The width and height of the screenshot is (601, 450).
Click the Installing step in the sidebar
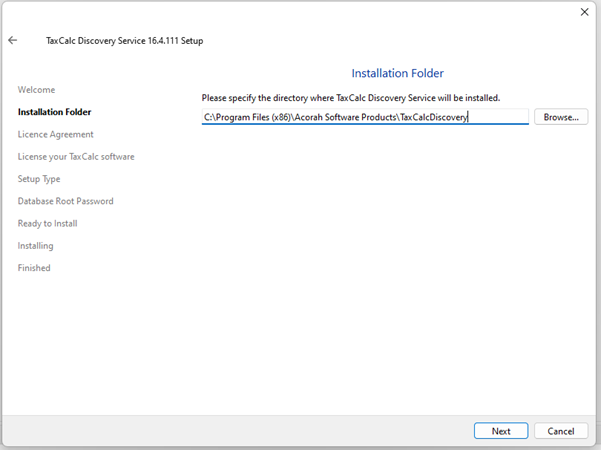(x=36, y=246)
